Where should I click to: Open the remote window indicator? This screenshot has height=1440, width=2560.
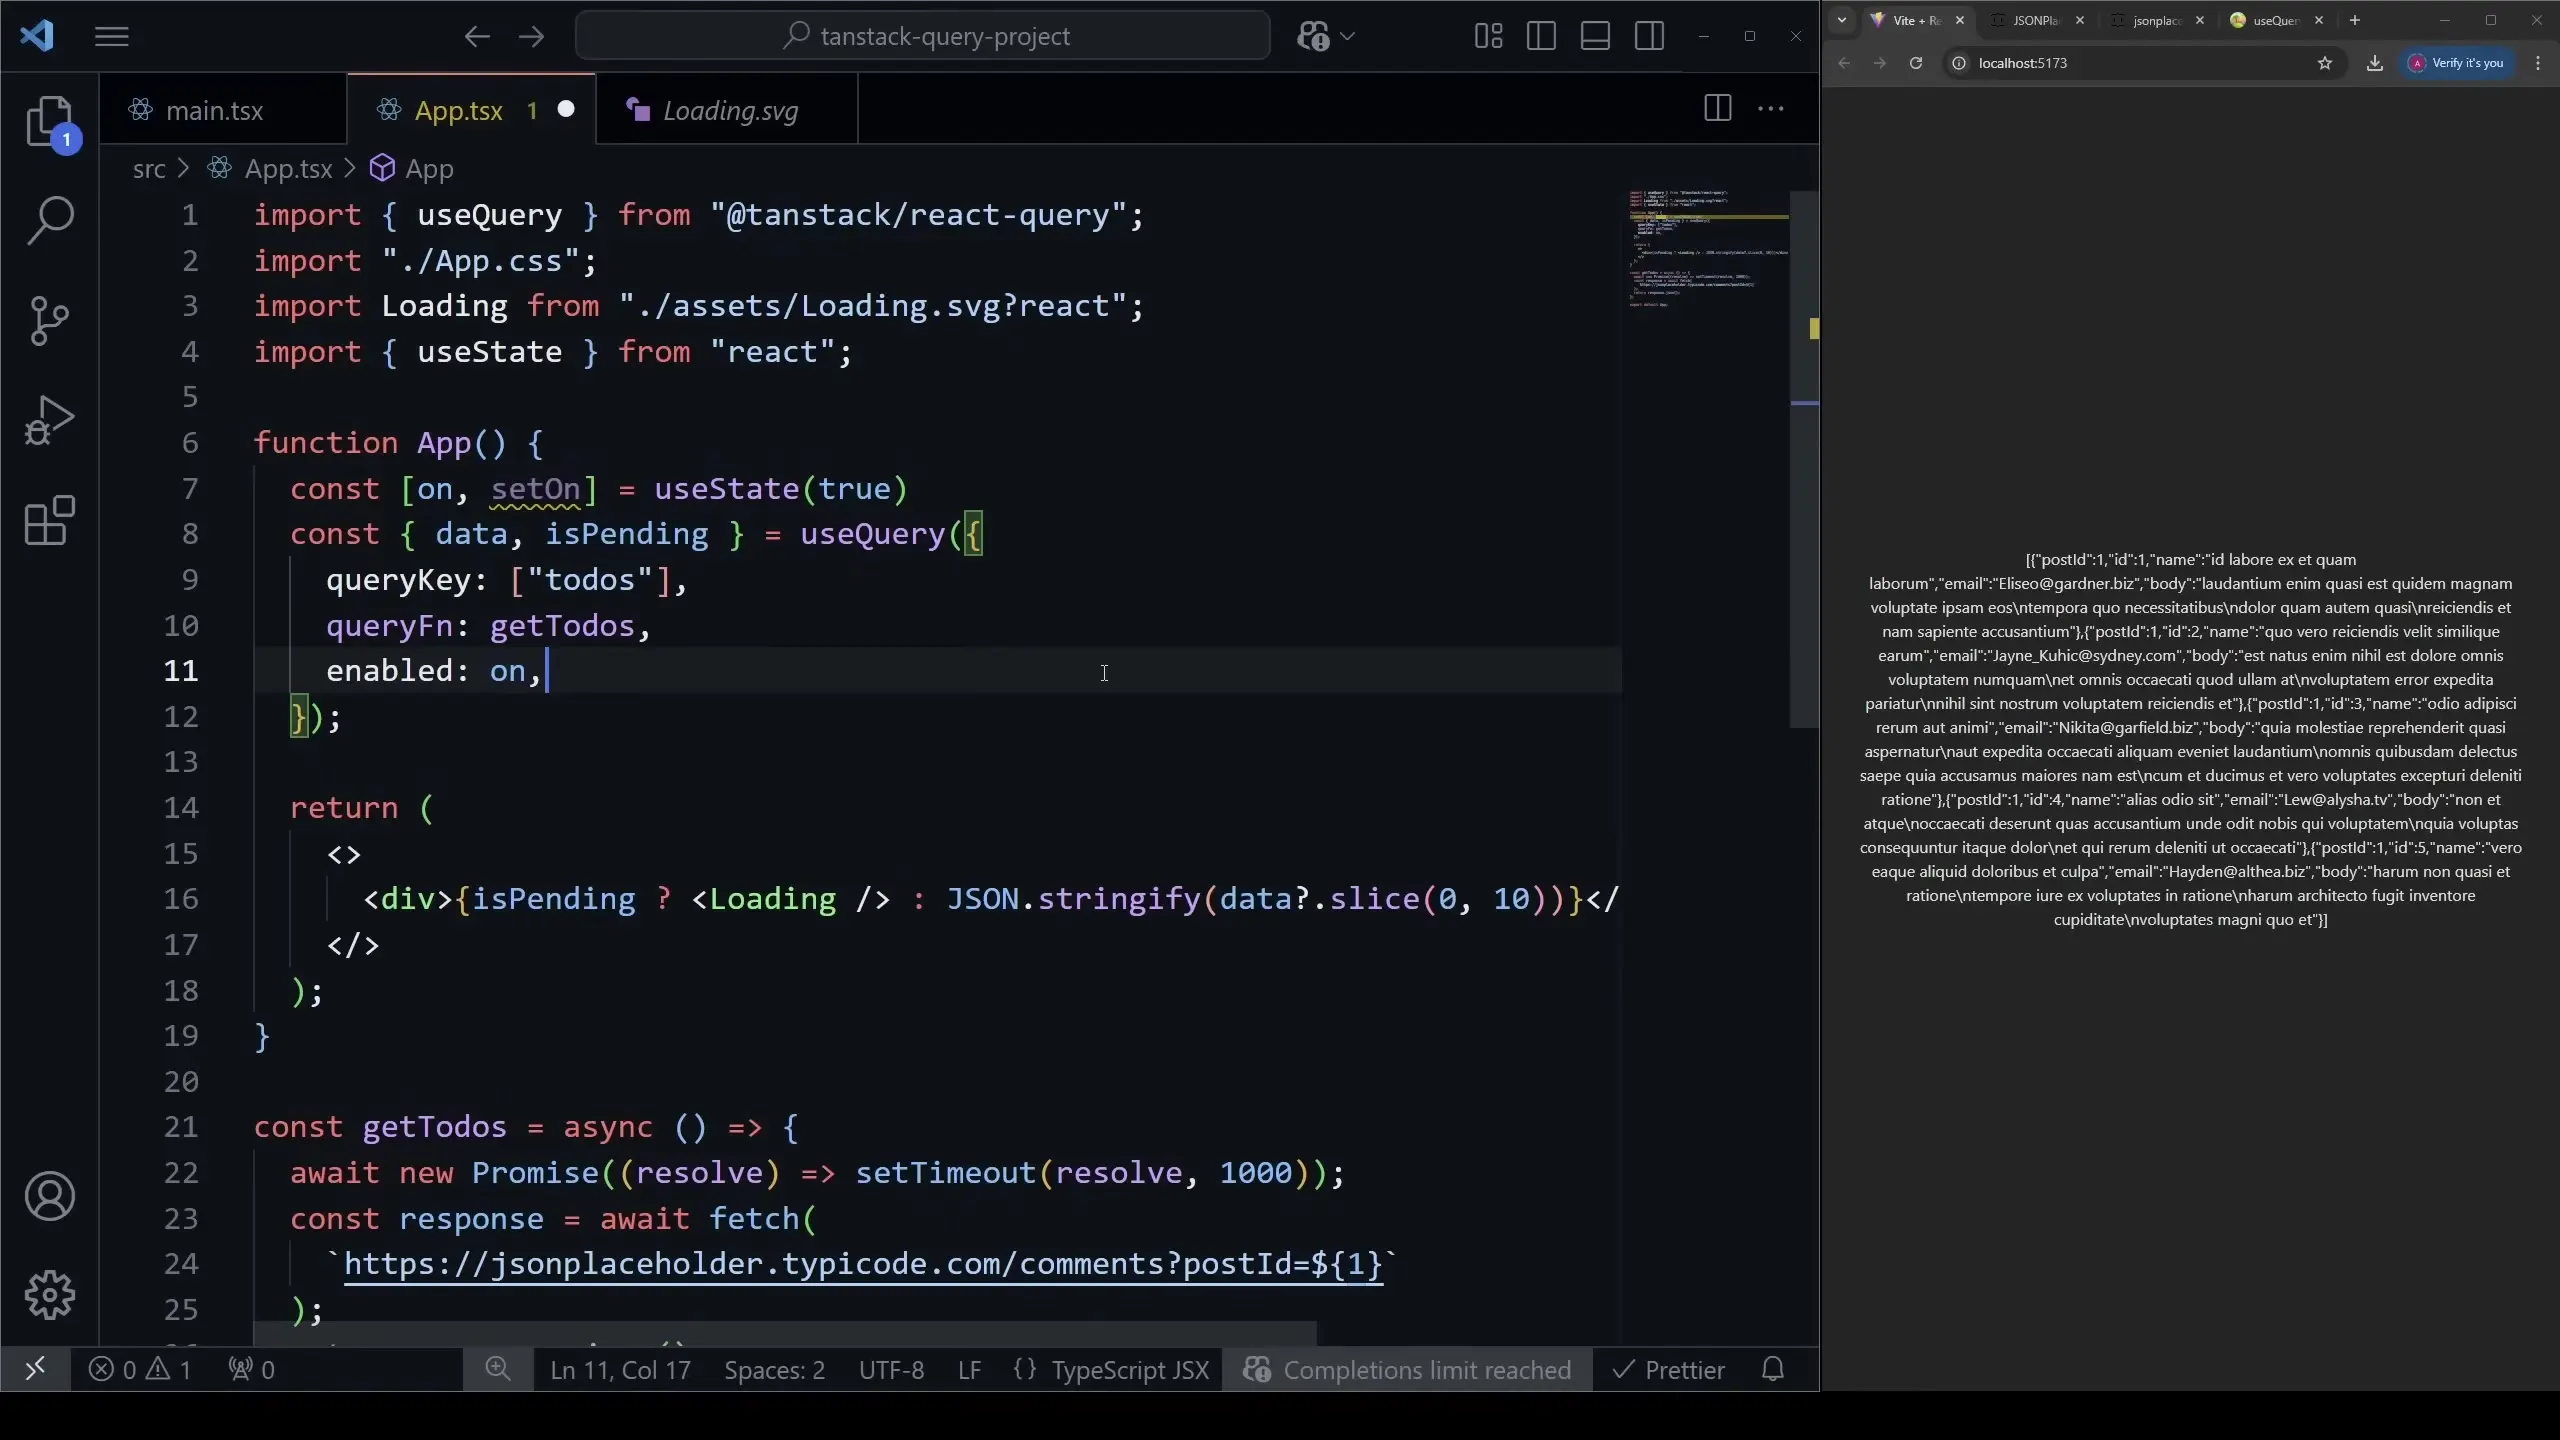point(35,1369)
